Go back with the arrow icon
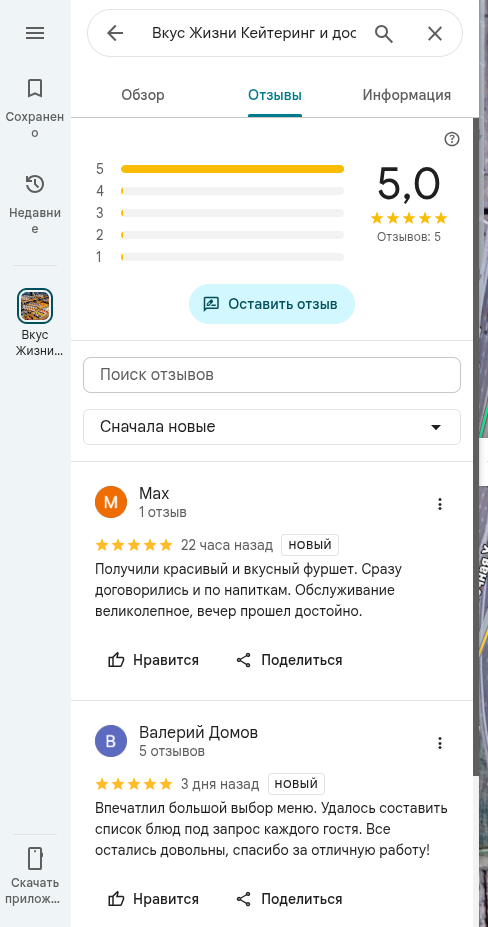 (115, 33)
